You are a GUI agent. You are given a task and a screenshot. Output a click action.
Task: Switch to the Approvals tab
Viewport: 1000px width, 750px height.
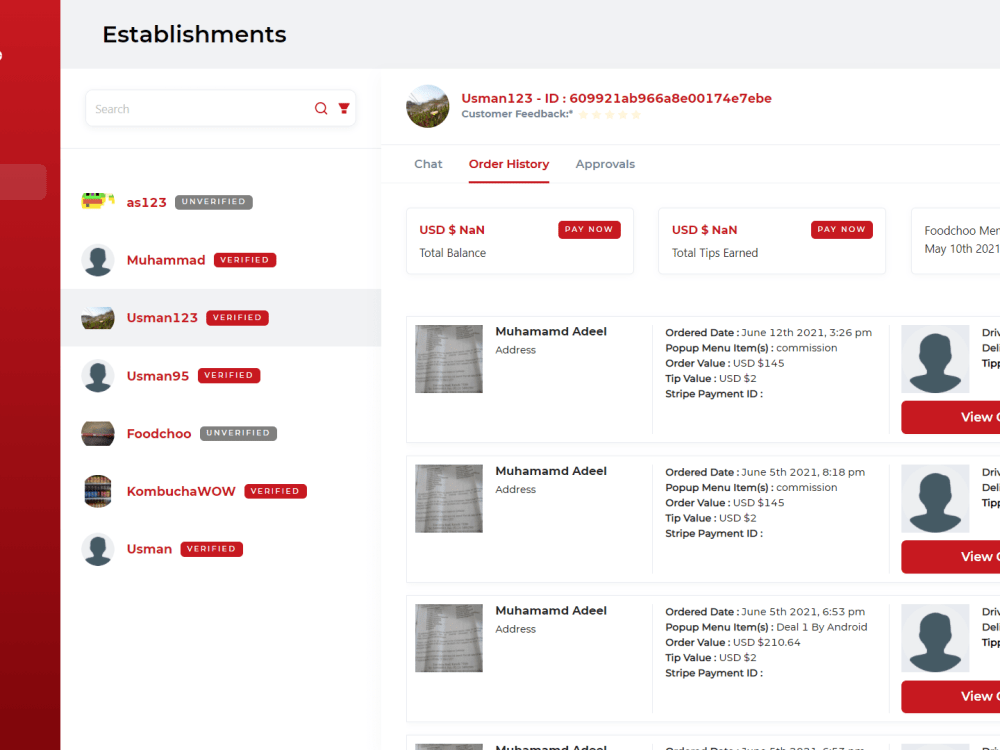pos(605,165)
